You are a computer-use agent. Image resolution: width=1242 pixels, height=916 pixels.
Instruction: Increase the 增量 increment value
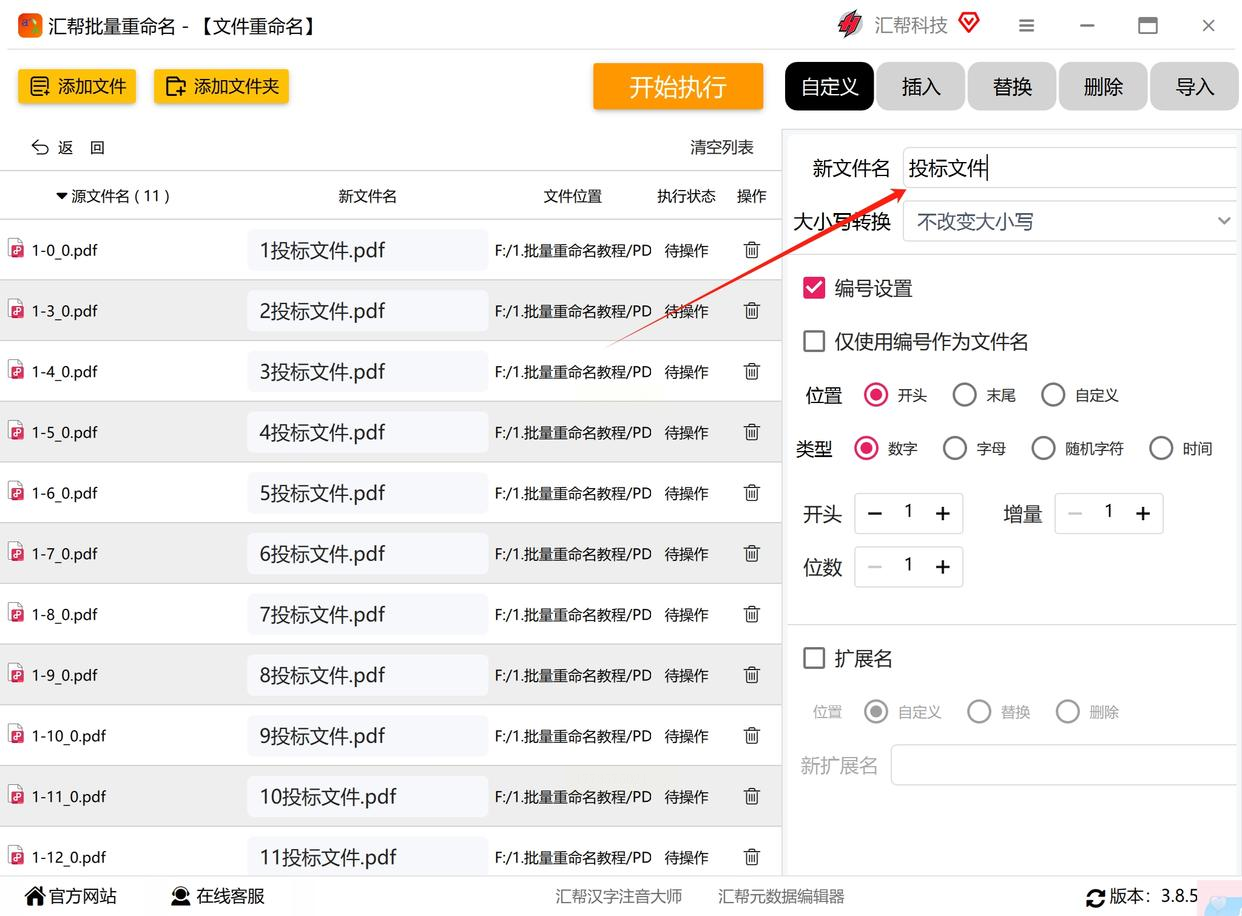click(x=1143, y=514)
